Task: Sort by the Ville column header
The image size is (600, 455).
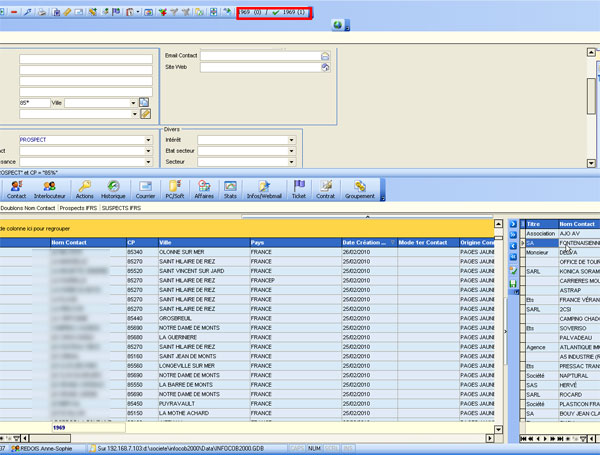Action: pyautogui.click(x=204, y=243)
